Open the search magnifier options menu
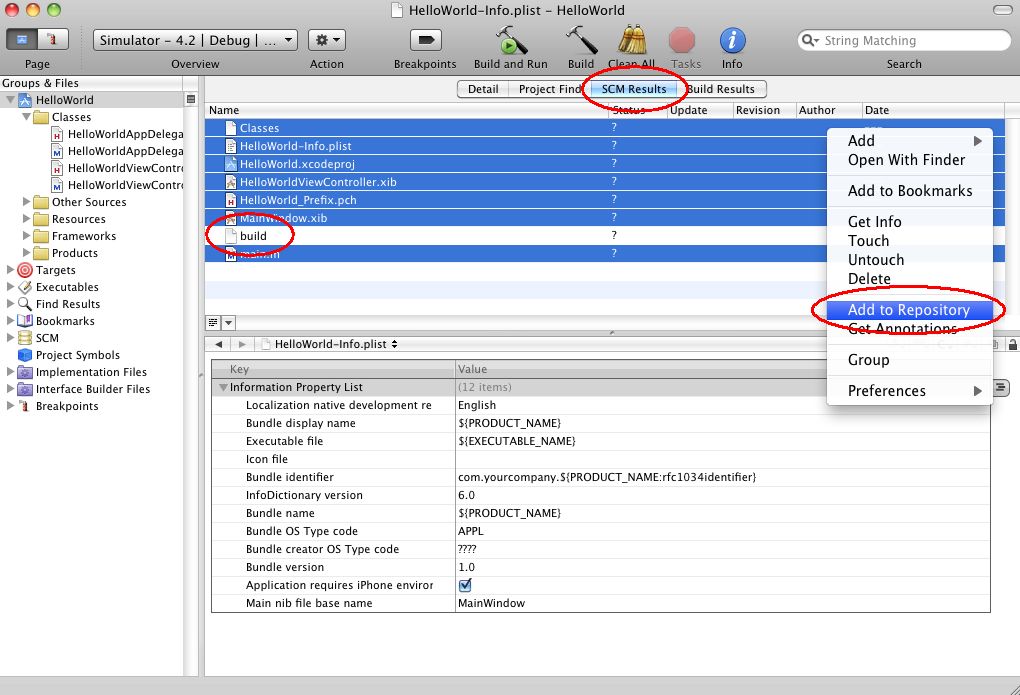The height and width of the screenshot is (695, 1020). [x=810, y=40]
